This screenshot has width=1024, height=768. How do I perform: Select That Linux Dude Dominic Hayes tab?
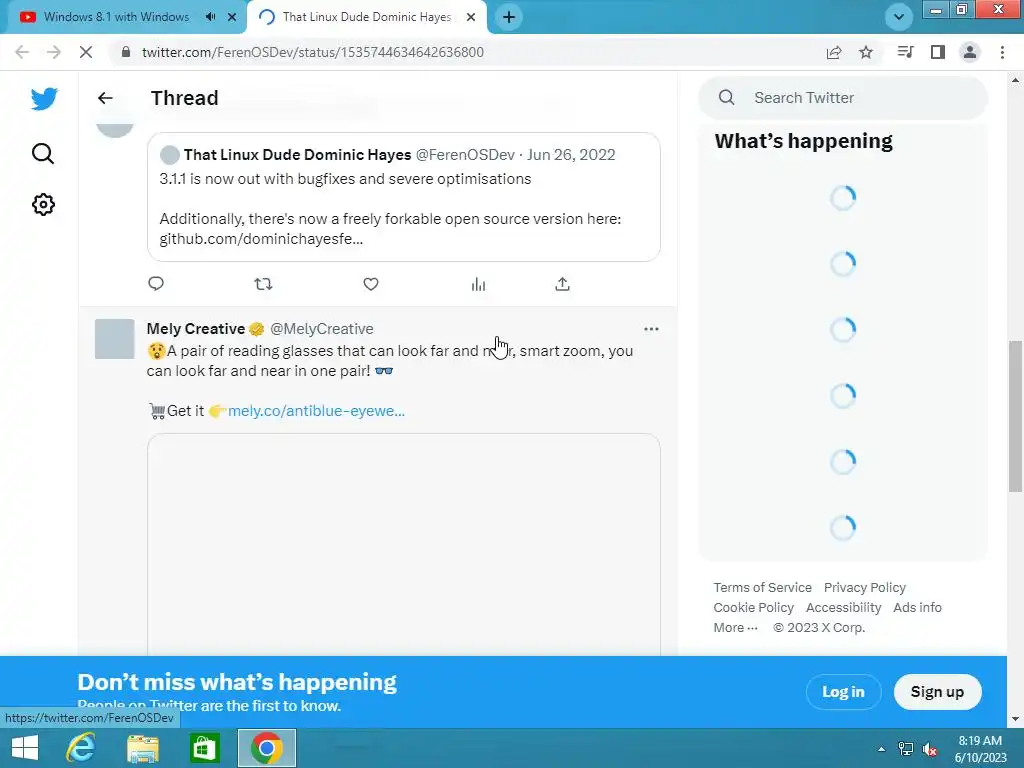pos(366,17)
